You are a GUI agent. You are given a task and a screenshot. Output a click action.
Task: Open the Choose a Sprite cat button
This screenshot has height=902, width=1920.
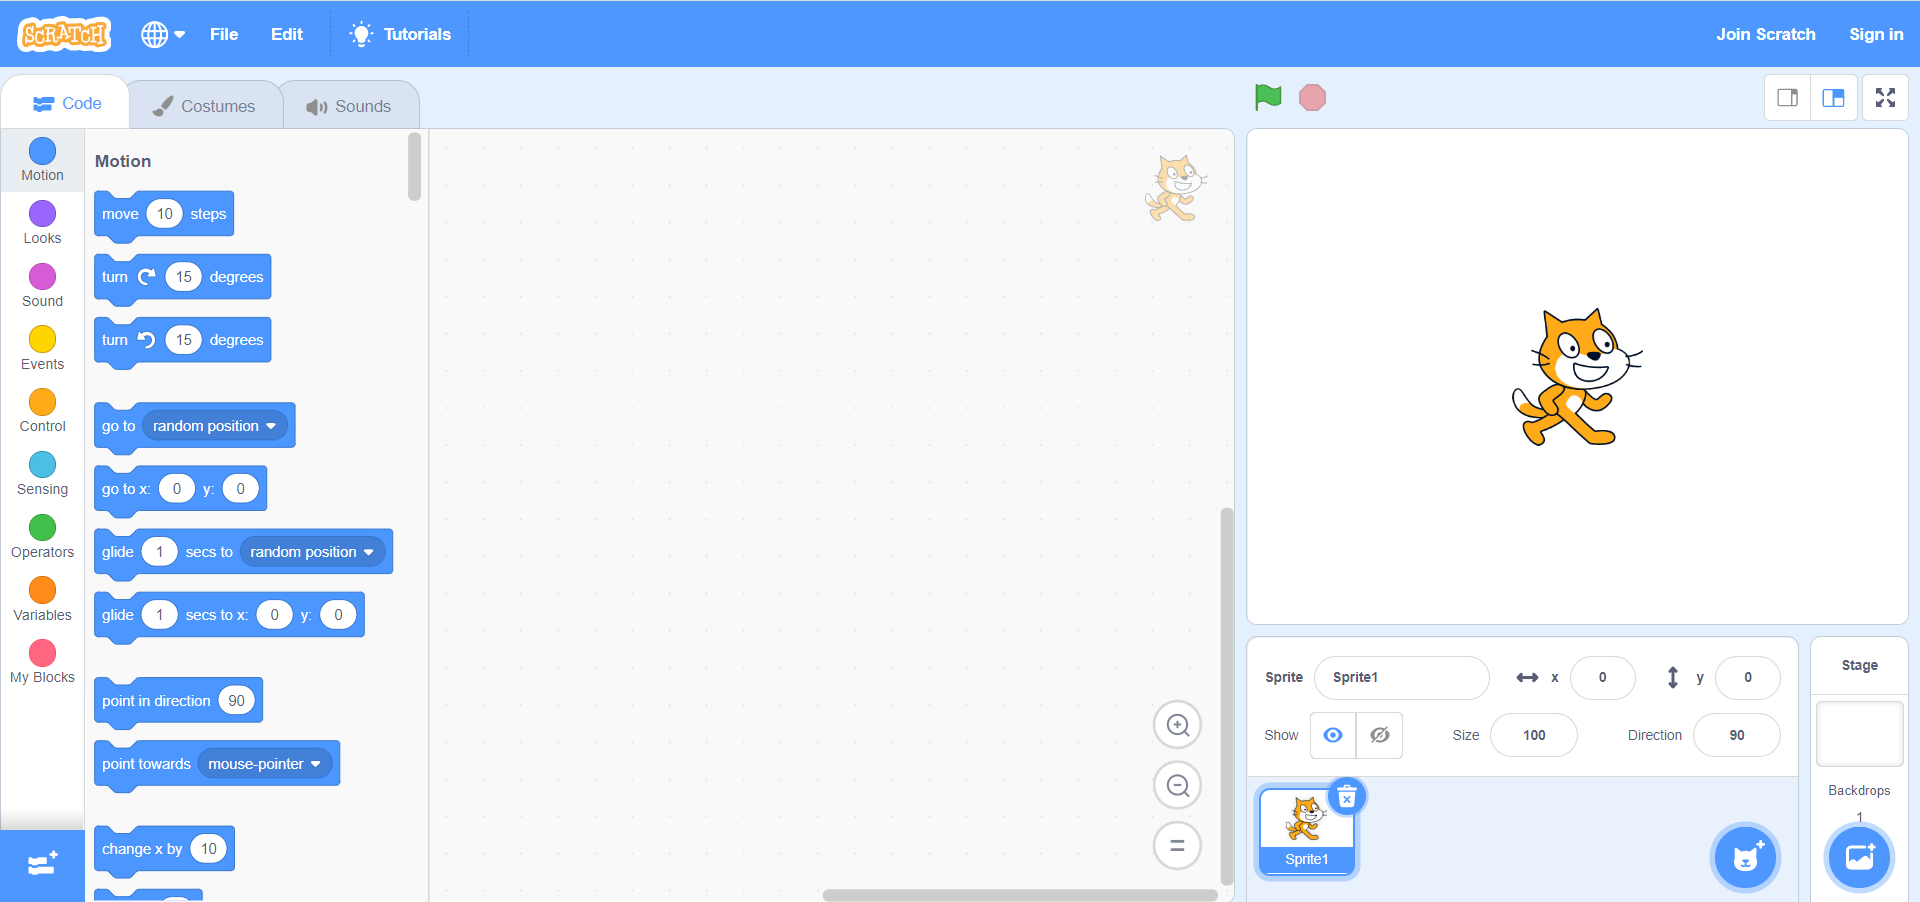(1744, 857)
